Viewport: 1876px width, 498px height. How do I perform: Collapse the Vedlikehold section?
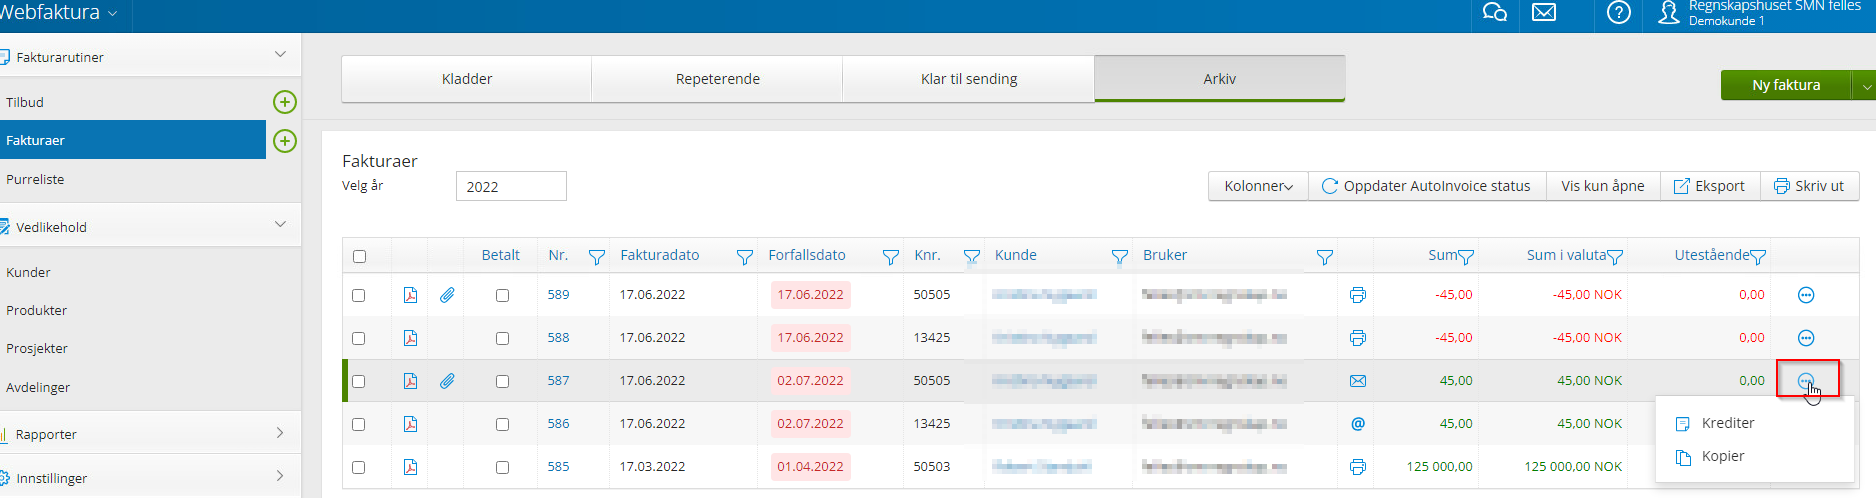tap(280, 225)
